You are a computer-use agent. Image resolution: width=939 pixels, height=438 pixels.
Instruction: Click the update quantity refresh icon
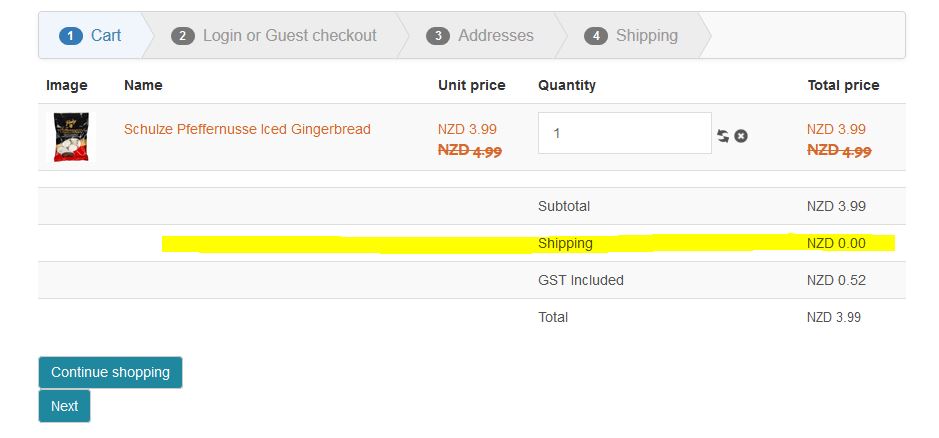pos(723,136)
